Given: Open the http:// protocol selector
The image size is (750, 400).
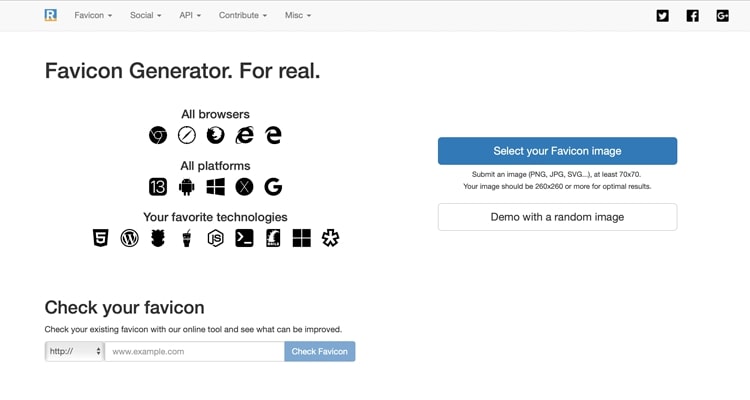Looking at the screenshot, I should 75,351.
